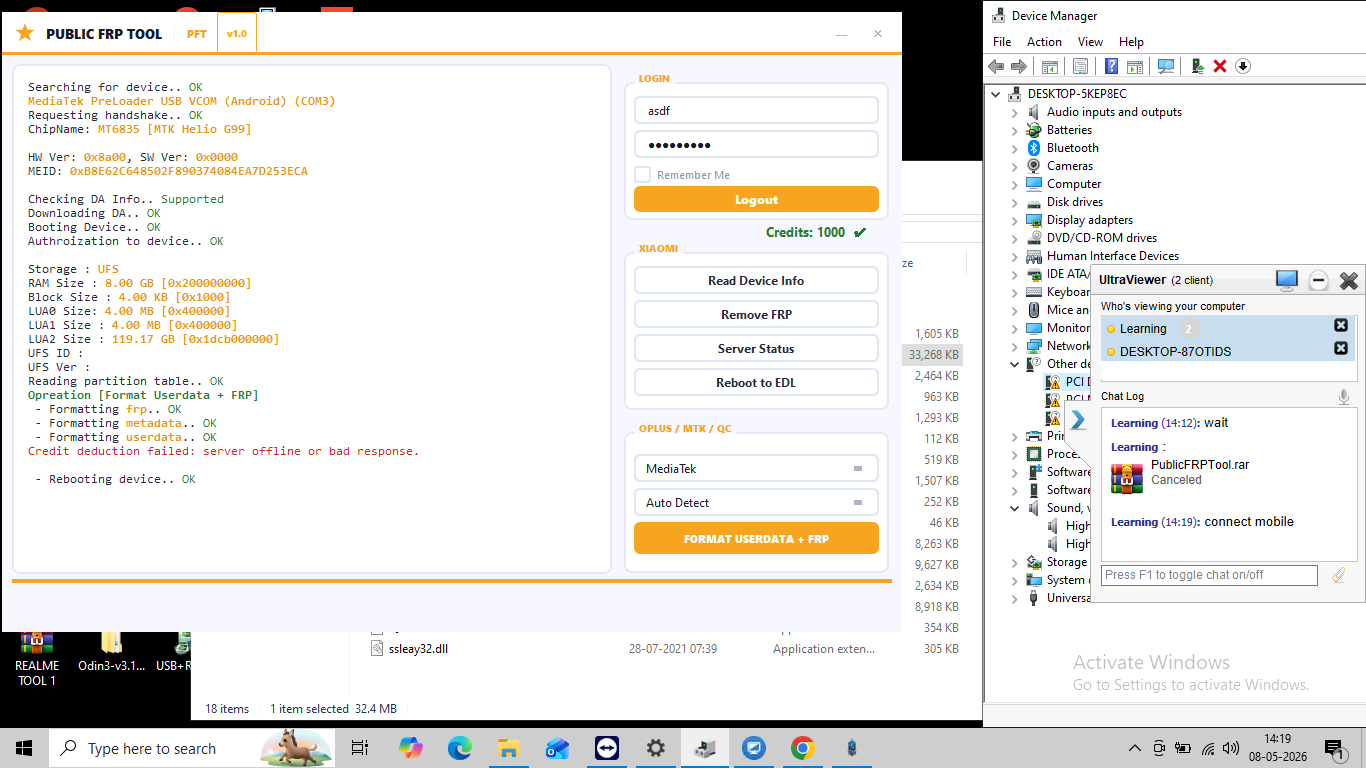This screenshot has height=768, width=1366.
Task: Open the notification center icon
Action: (1334, 748)
